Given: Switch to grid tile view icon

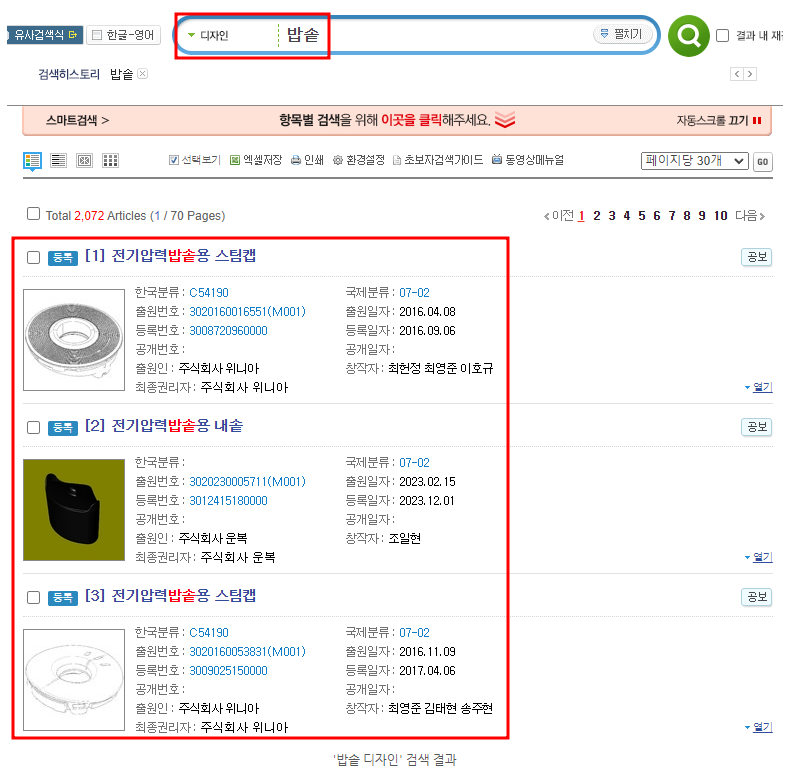Looking at the screenshot, I should point(110,161).
